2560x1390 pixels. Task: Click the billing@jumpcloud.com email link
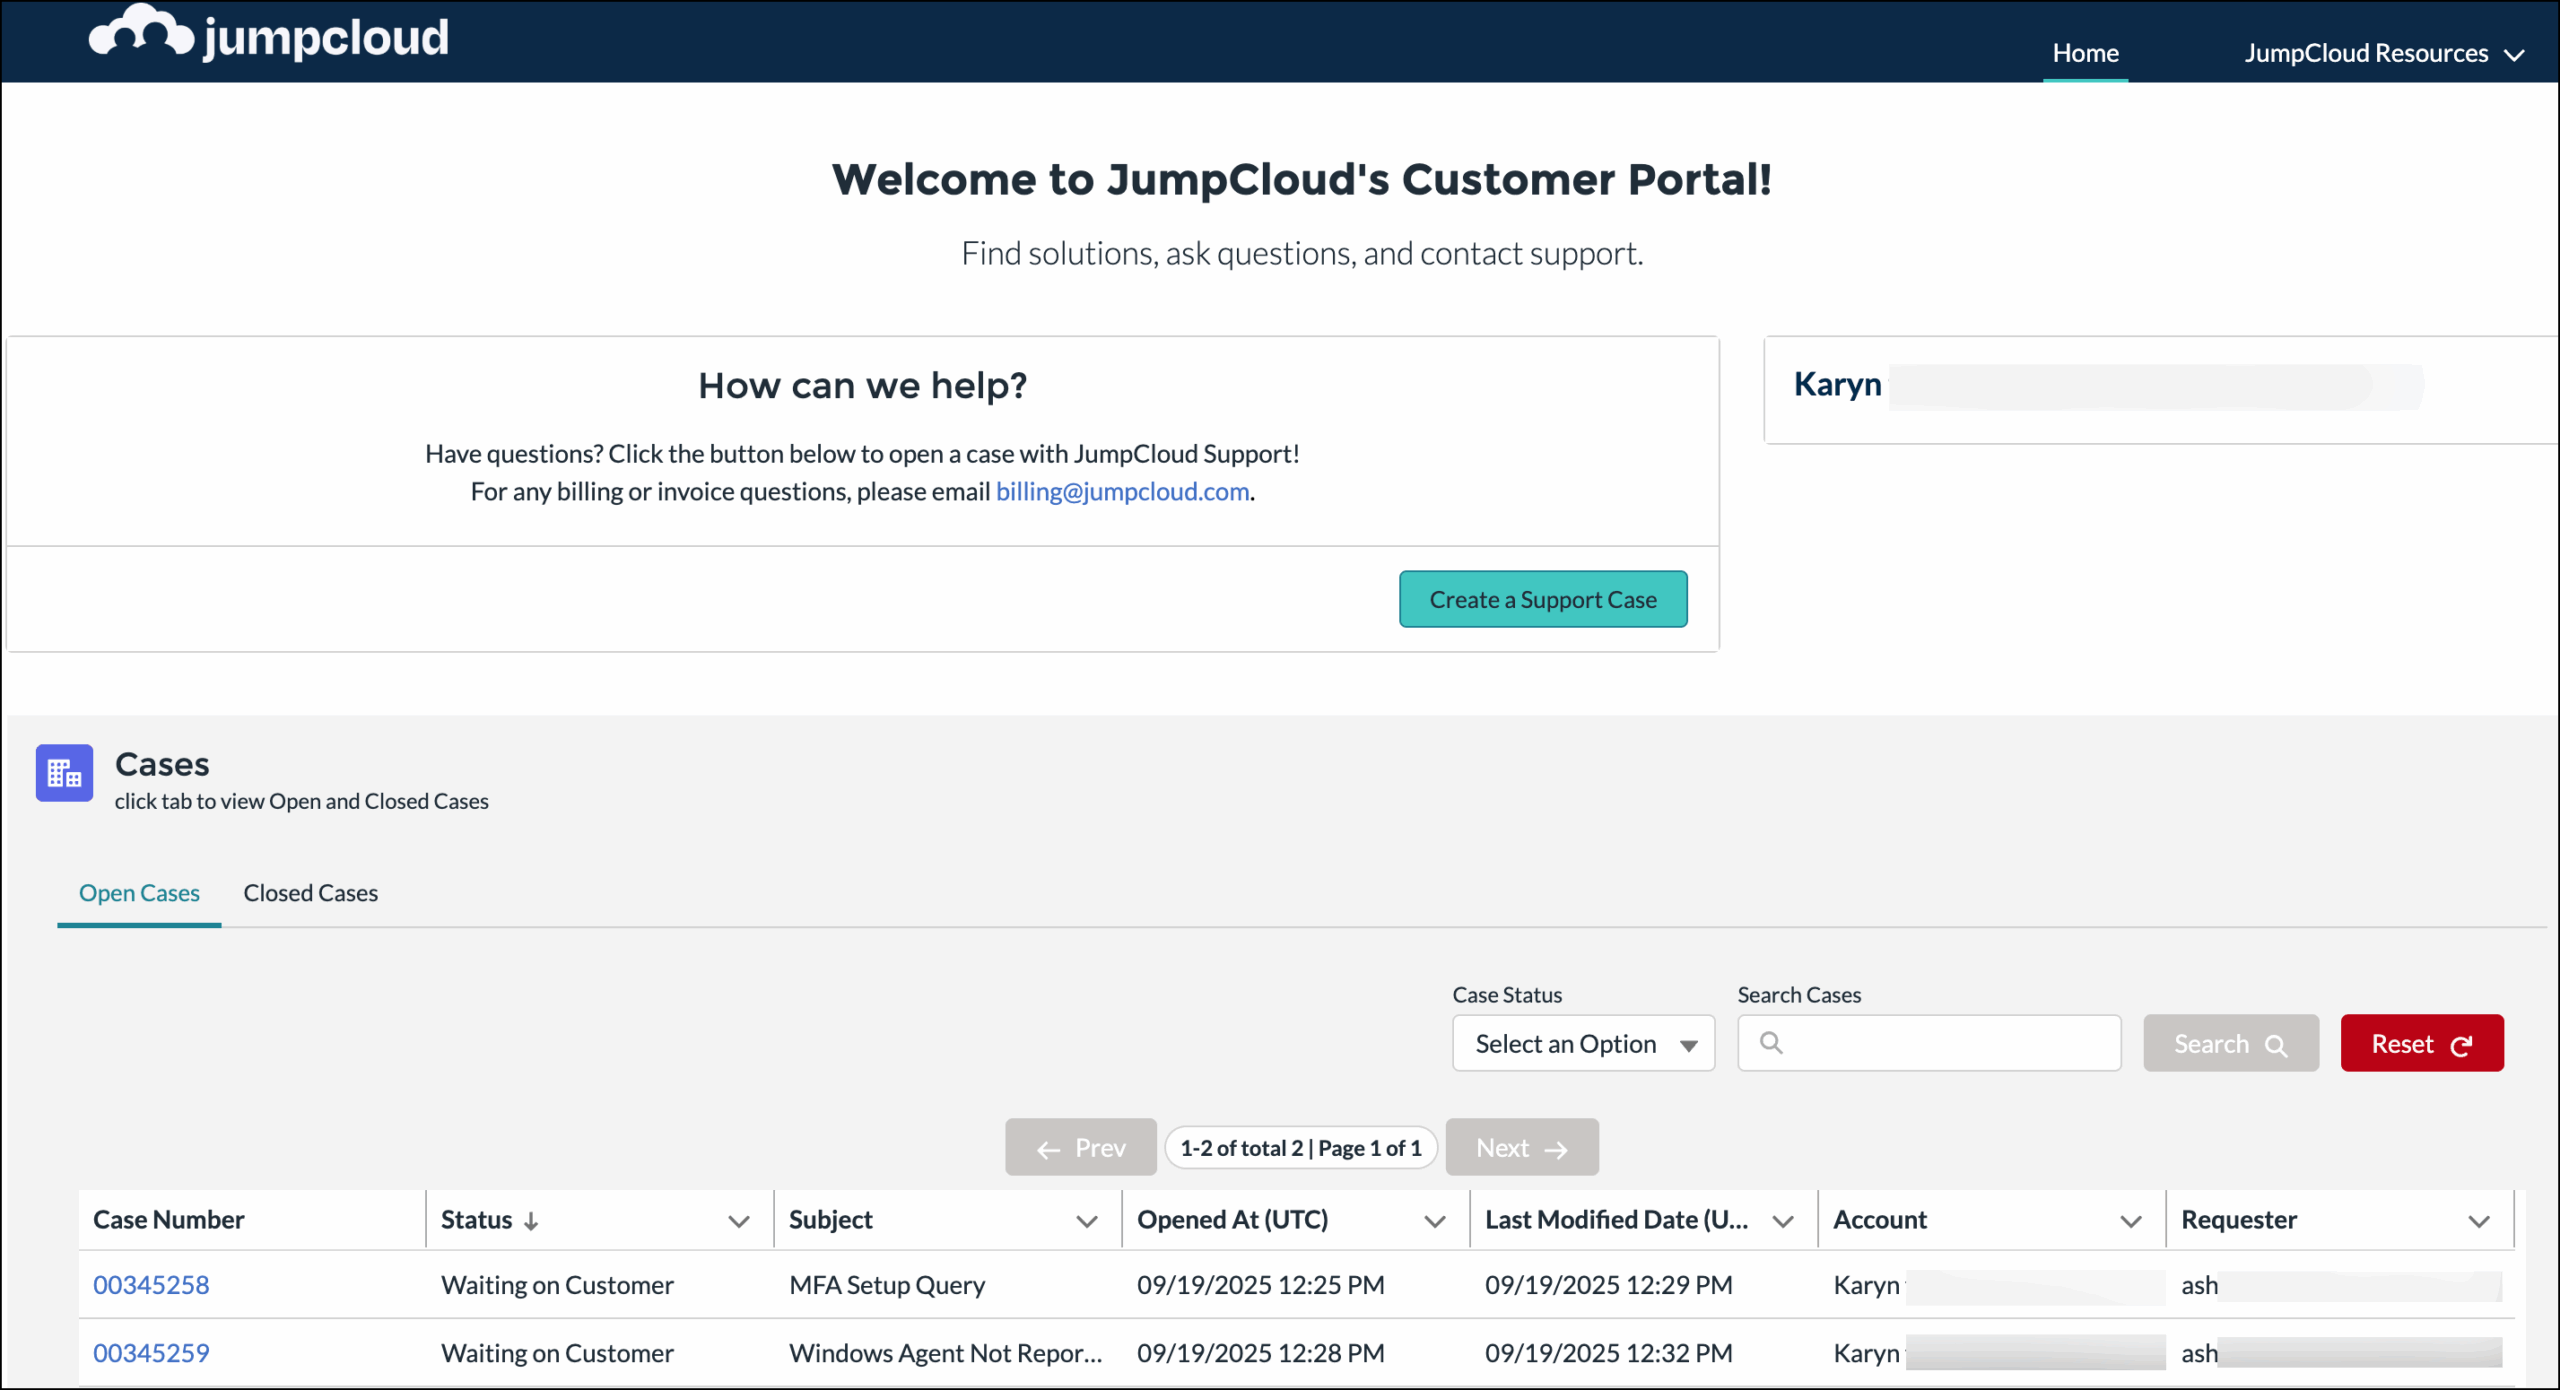pyautogui.click(x=1122, y=491)
